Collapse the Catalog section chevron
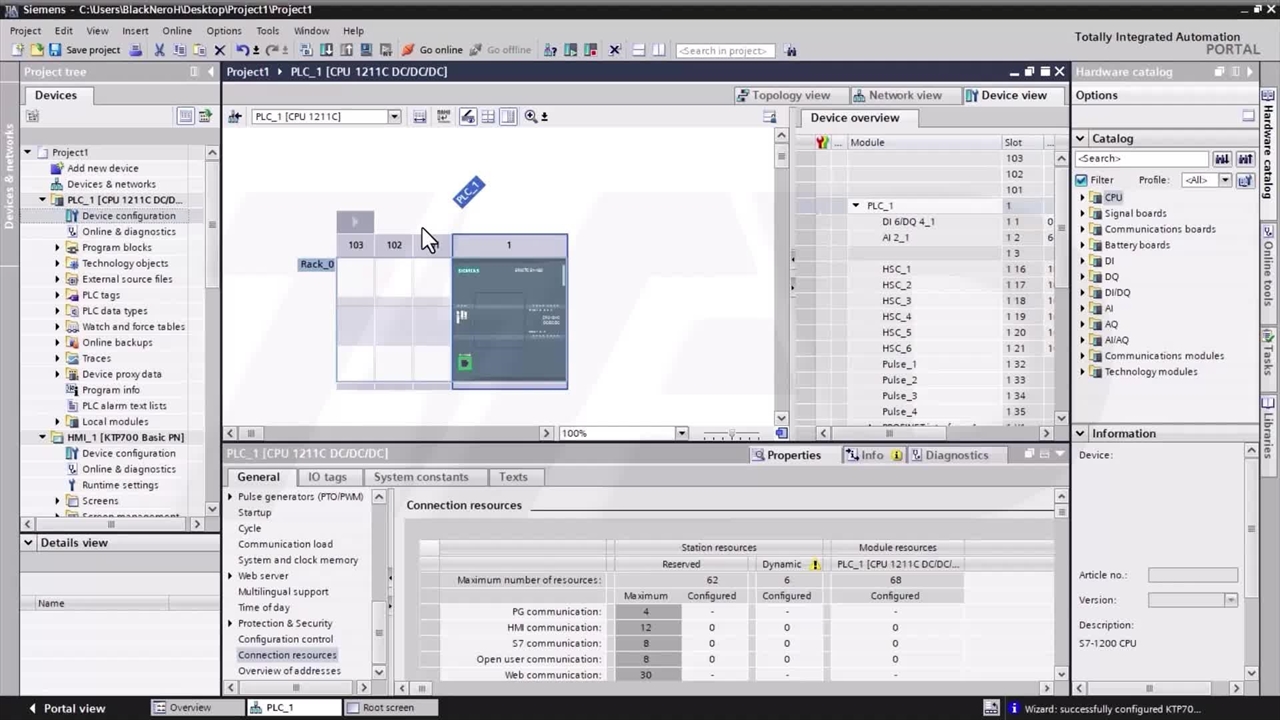The image size is (1280, 720). pyautogui.click(x=1080, y=139)
